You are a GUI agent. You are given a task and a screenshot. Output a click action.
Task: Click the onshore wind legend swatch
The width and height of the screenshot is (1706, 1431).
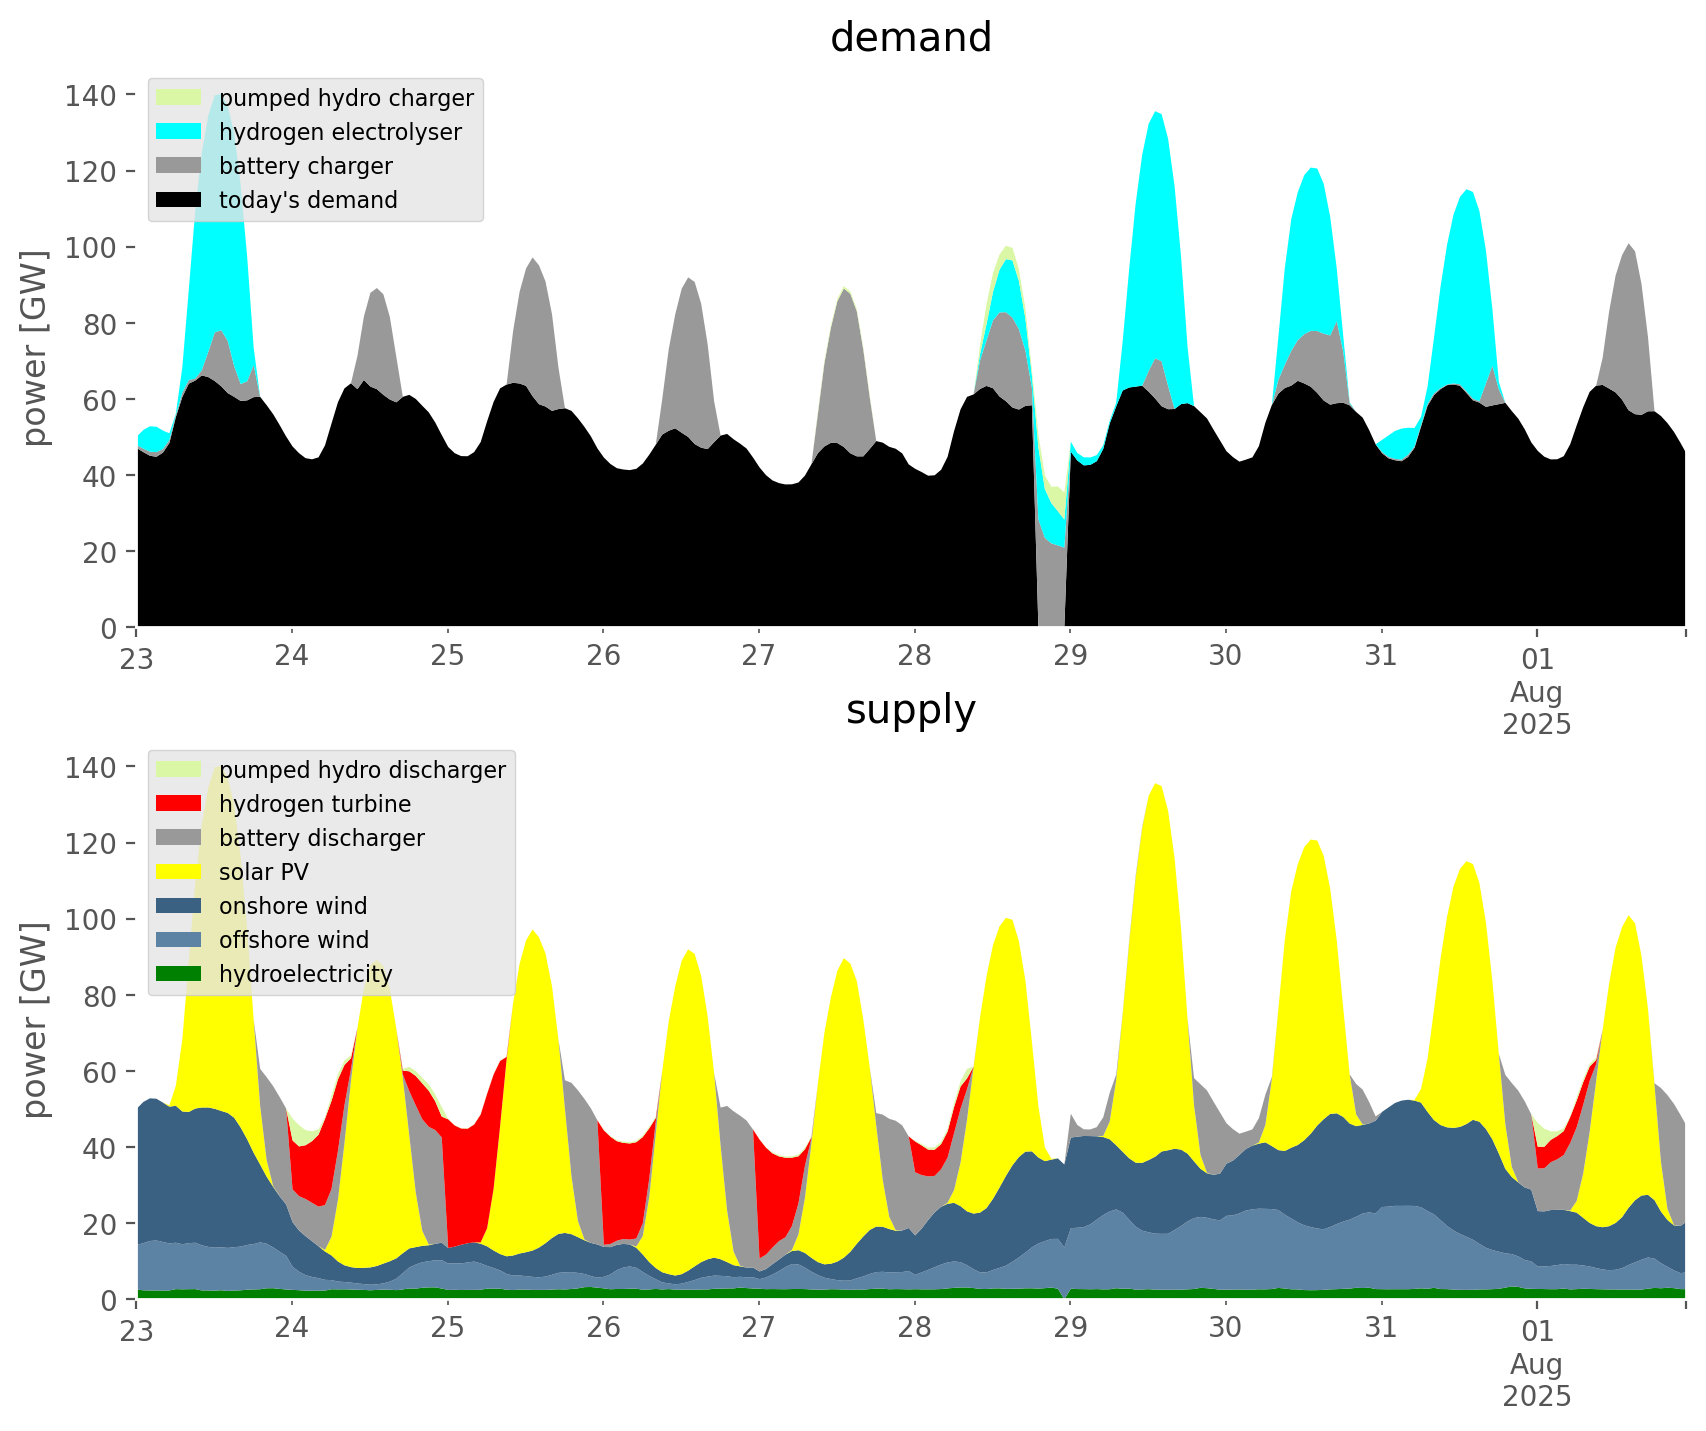179,906
